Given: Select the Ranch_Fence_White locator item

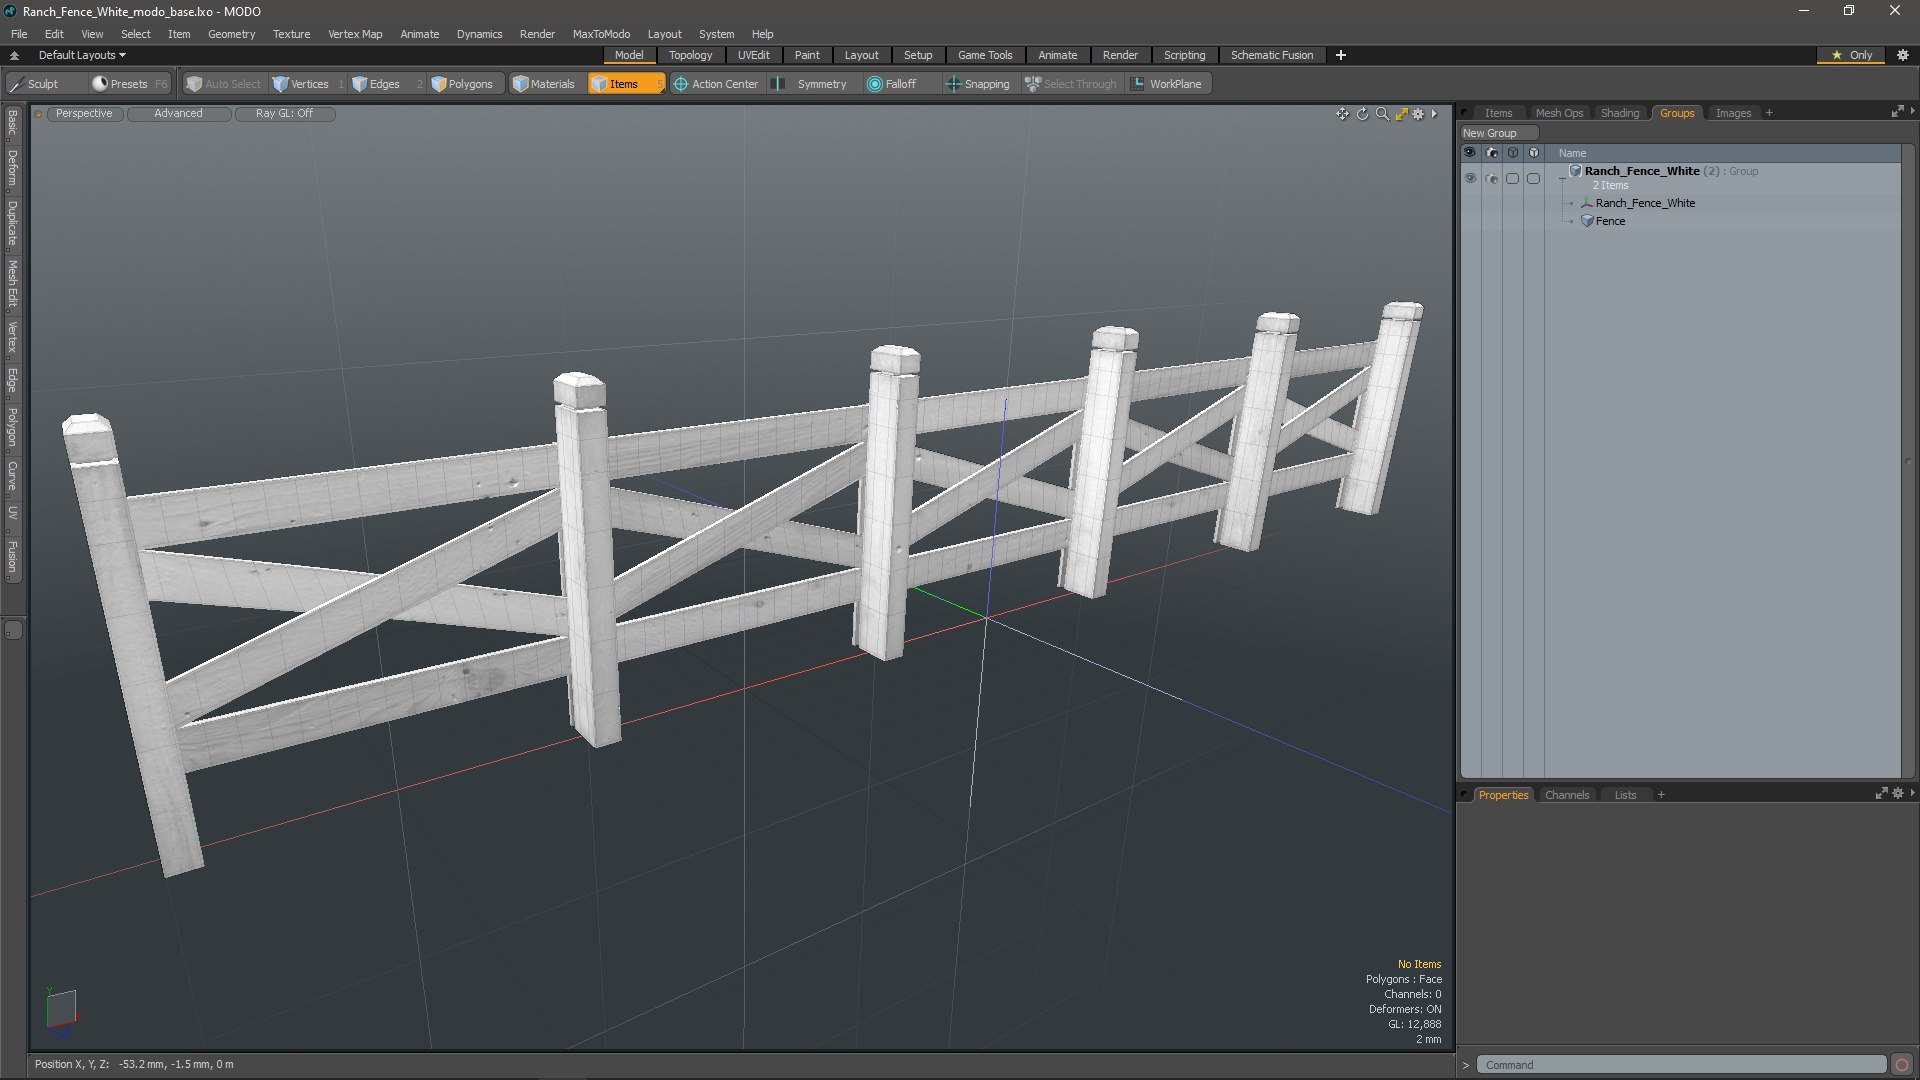Looking at the screenshot, I should point(1645,203).
